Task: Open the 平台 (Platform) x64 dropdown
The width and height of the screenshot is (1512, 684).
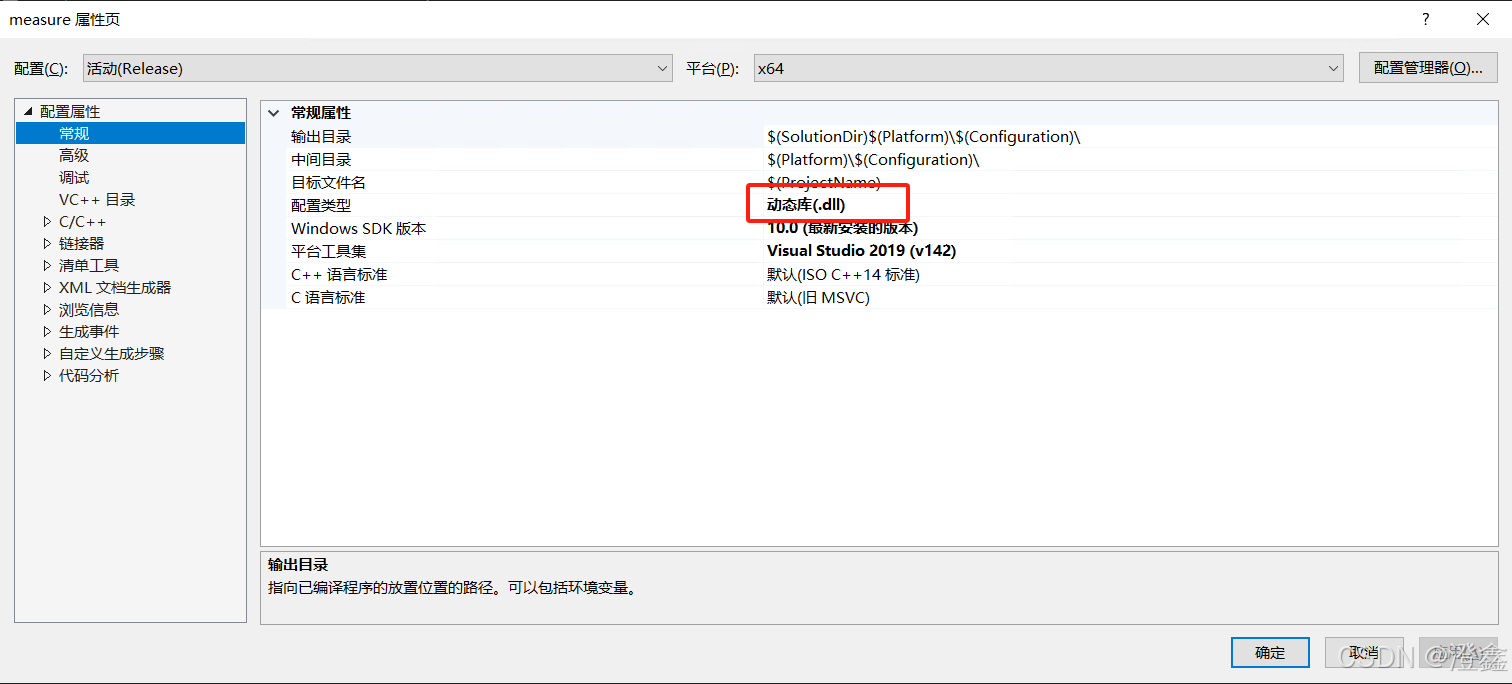Action: pyautogui.click(x=1048, y=68)
